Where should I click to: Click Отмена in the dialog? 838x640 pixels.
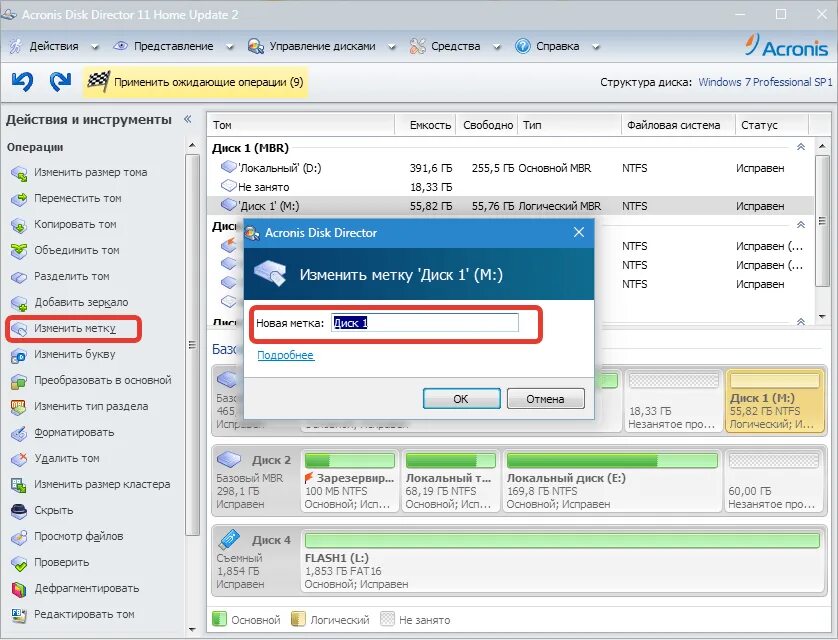[x=545, y=399]
